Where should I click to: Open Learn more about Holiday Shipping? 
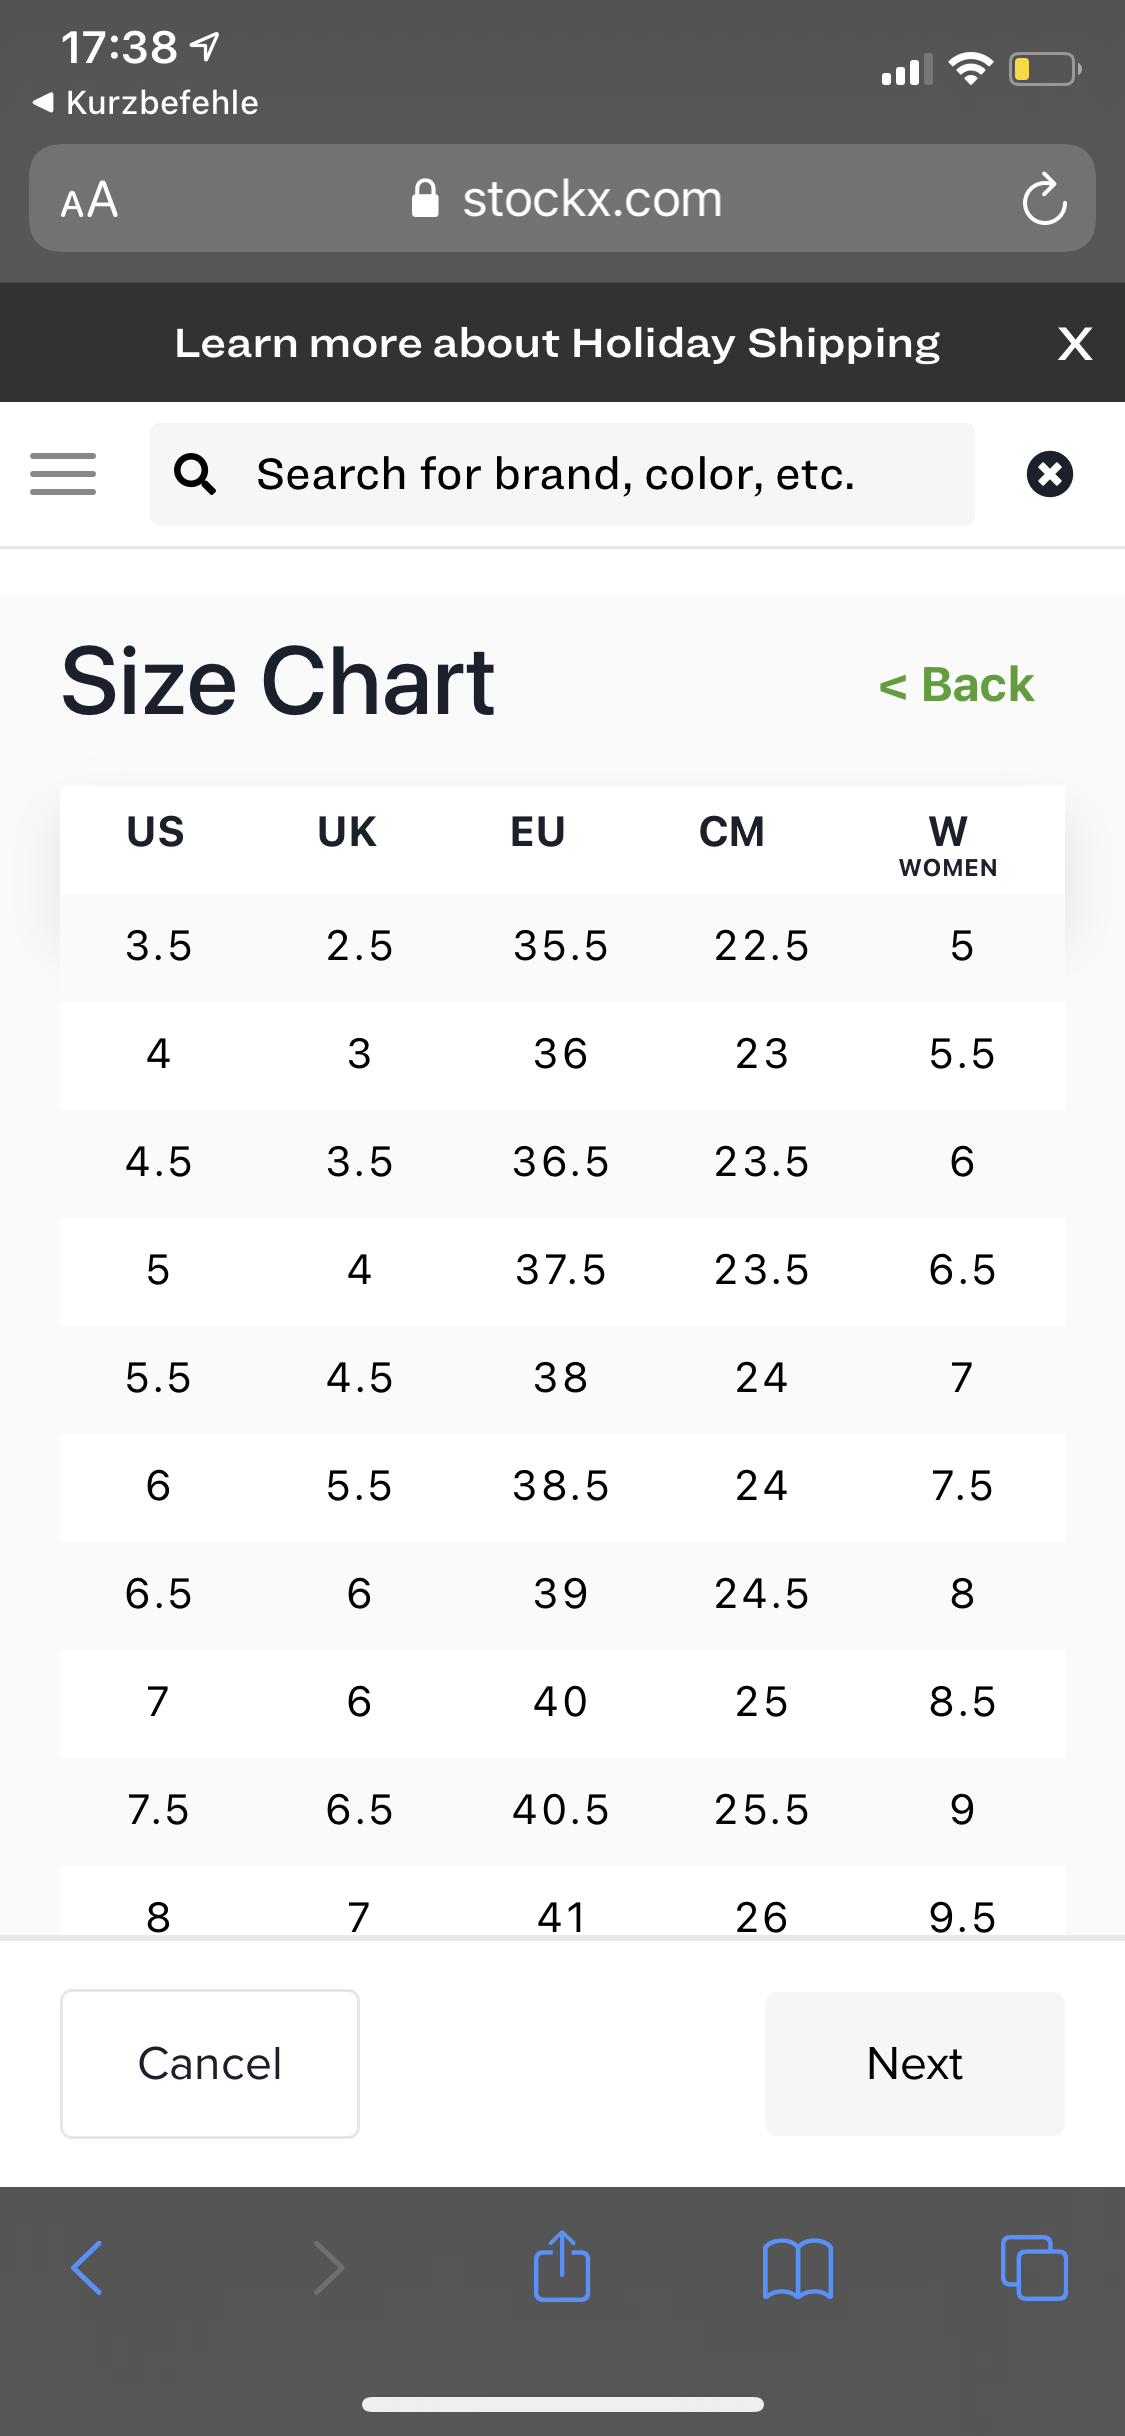pos(557,344)
